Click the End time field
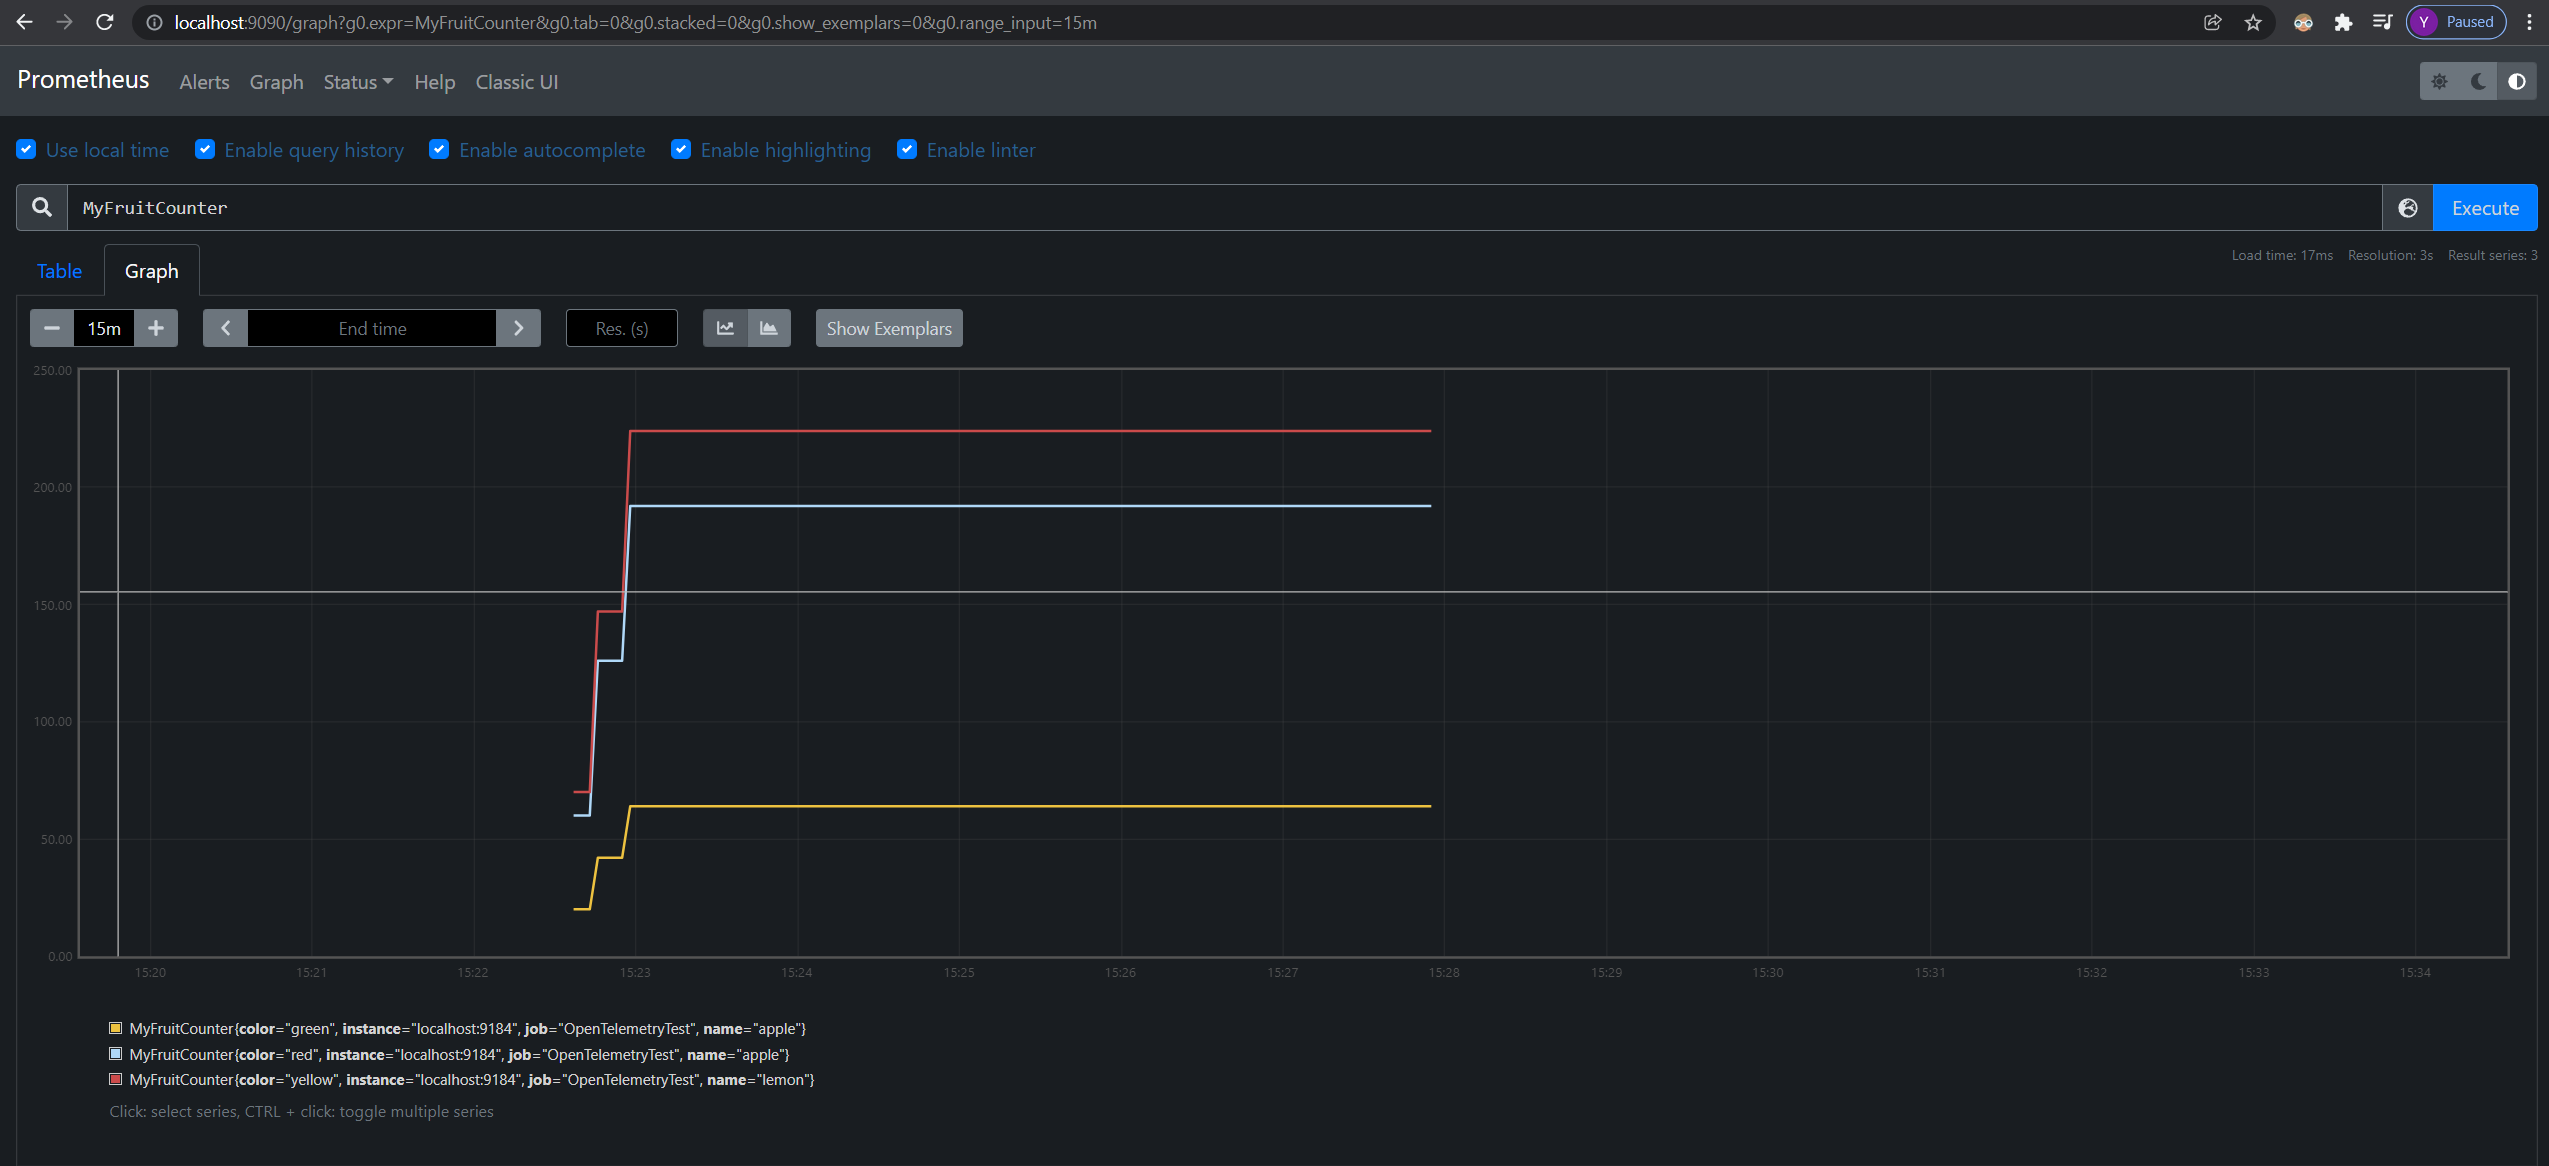Viewport: 2549px width, 1166px height. tap(372, 328)
